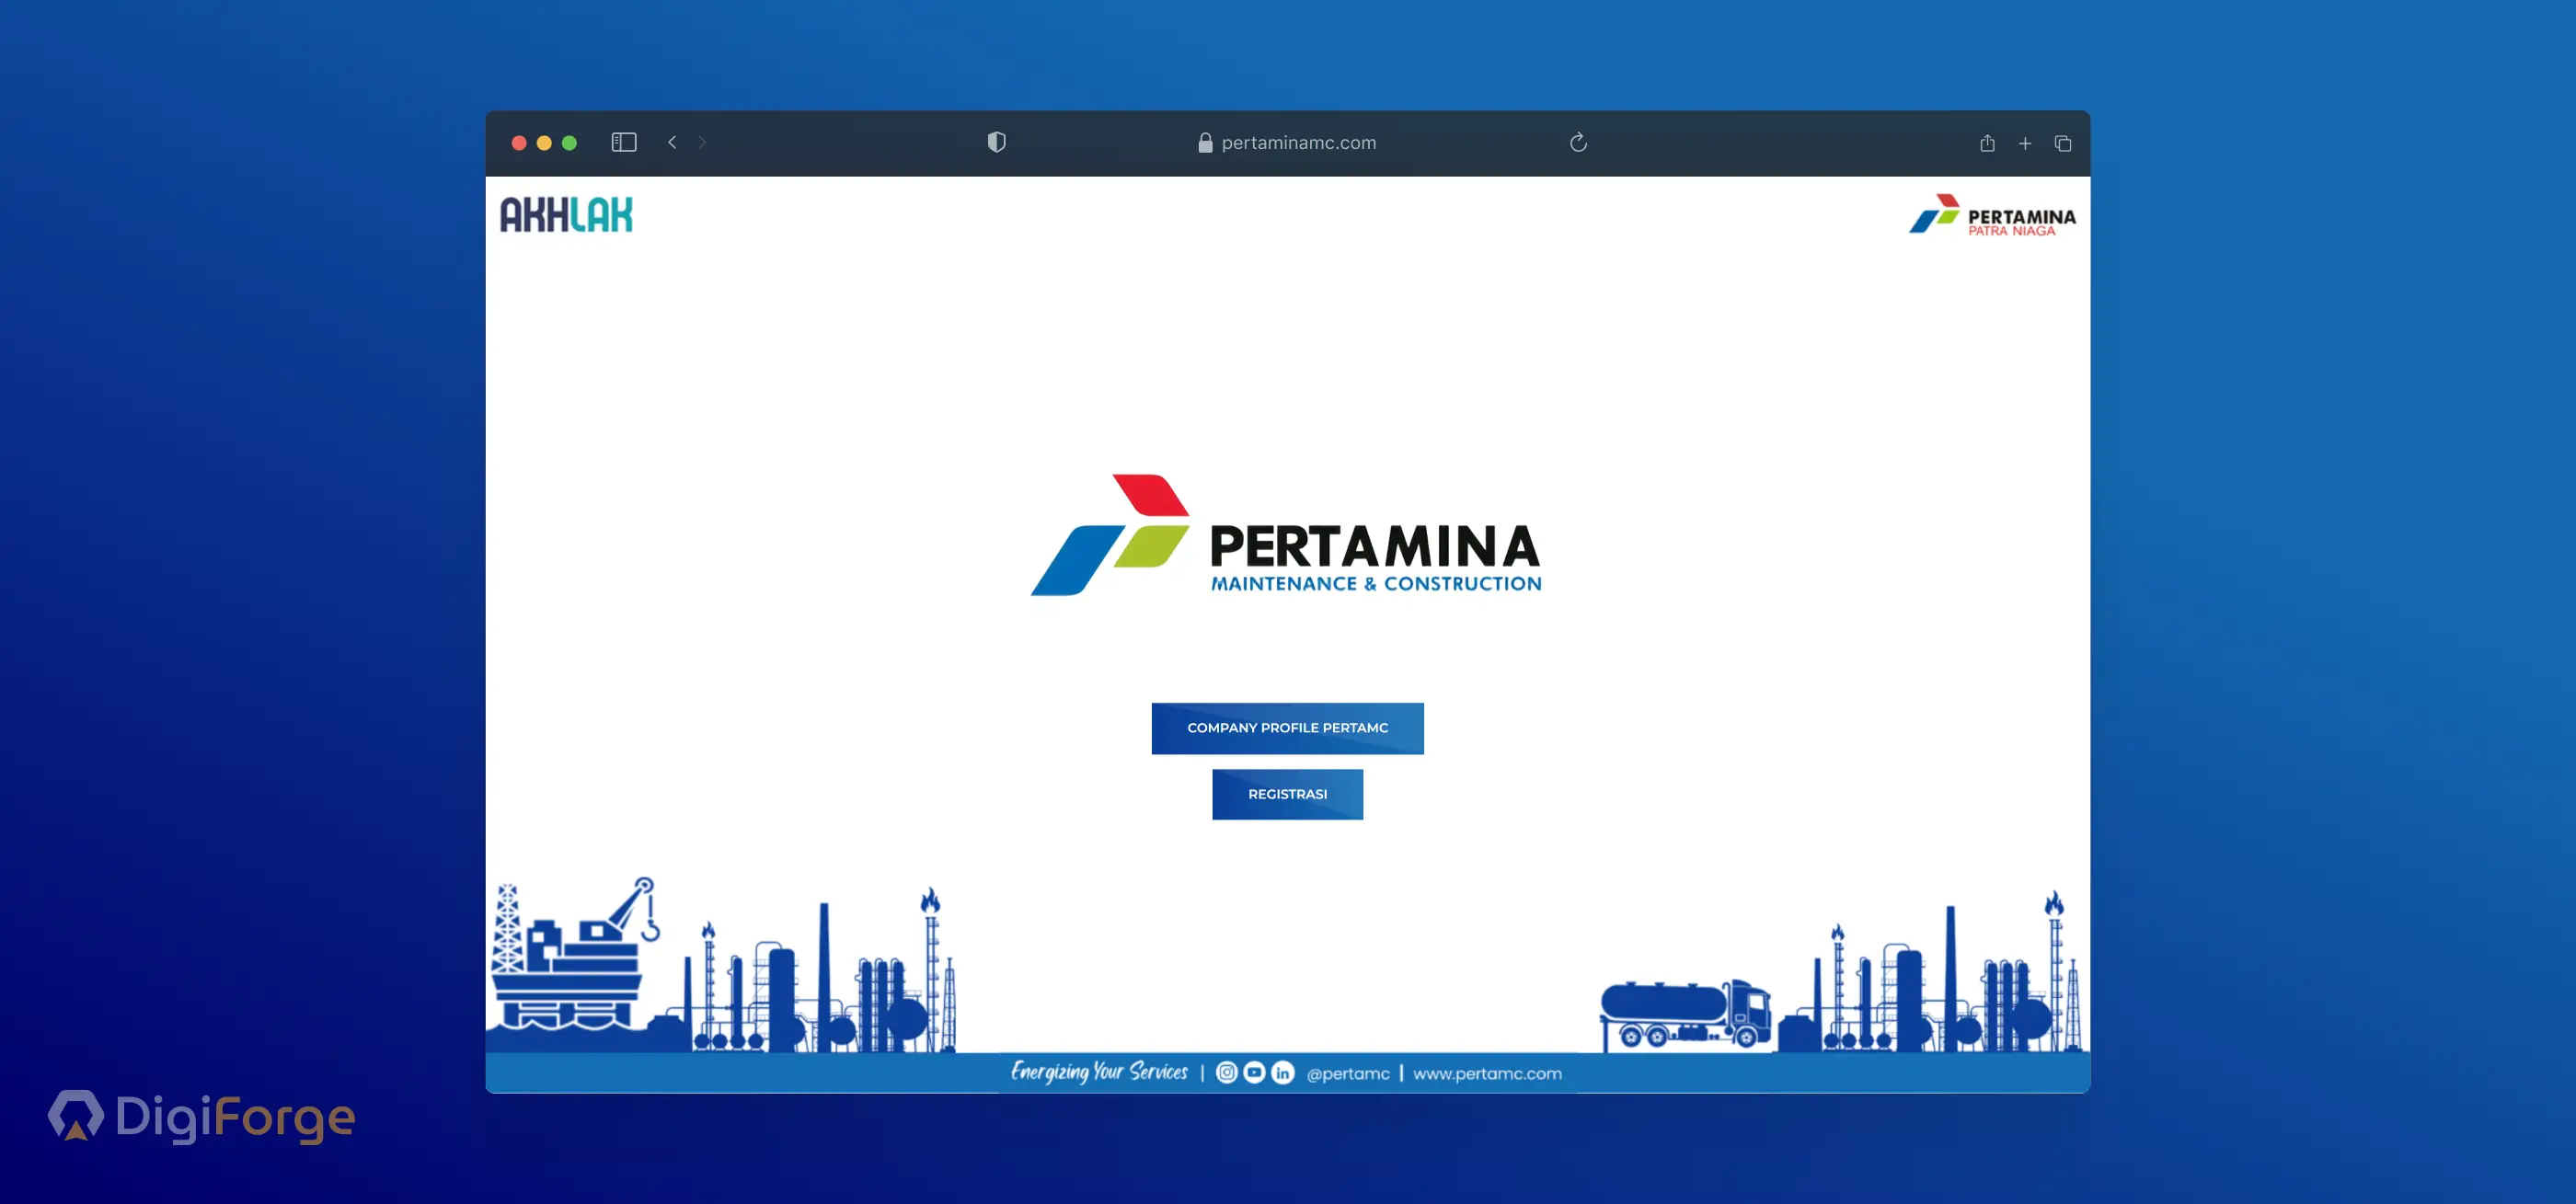The width and height of the screenshot is (2576, 1204).
Task: Open the share sheet icon
Action: pos(1986,143)
